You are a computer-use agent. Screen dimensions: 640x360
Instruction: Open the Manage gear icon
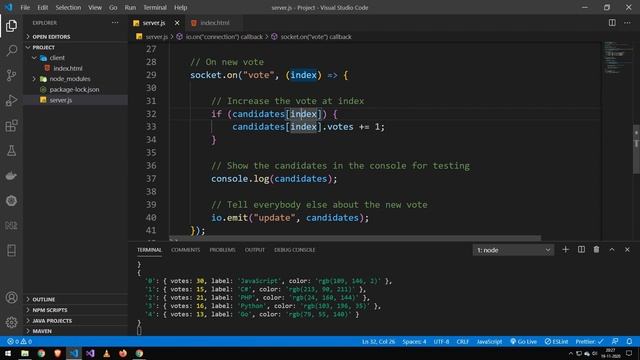11,322
